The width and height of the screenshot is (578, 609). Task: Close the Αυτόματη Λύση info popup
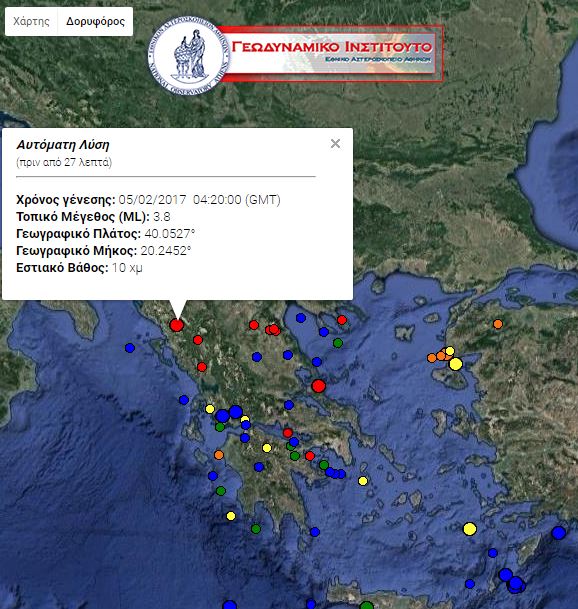coord(335,144)
